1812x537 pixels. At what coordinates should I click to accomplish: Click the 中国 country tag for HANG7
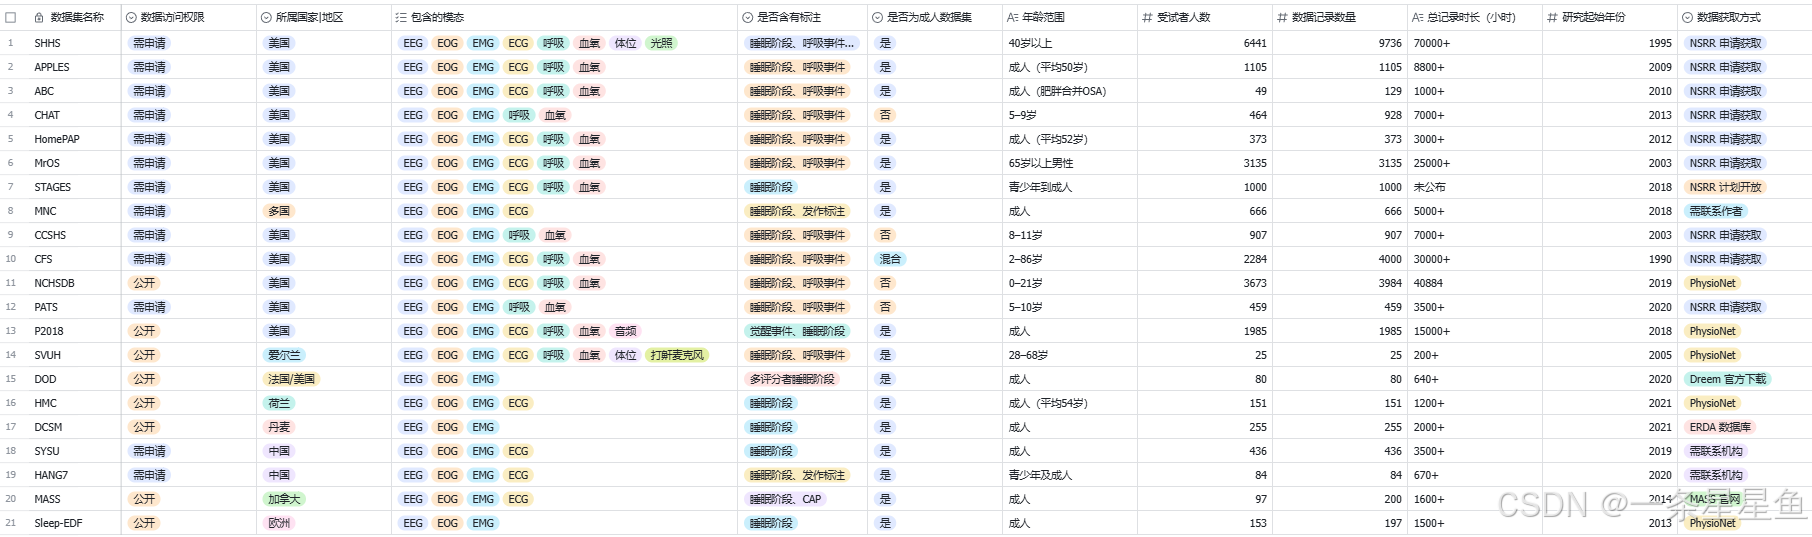coord(279,475)
